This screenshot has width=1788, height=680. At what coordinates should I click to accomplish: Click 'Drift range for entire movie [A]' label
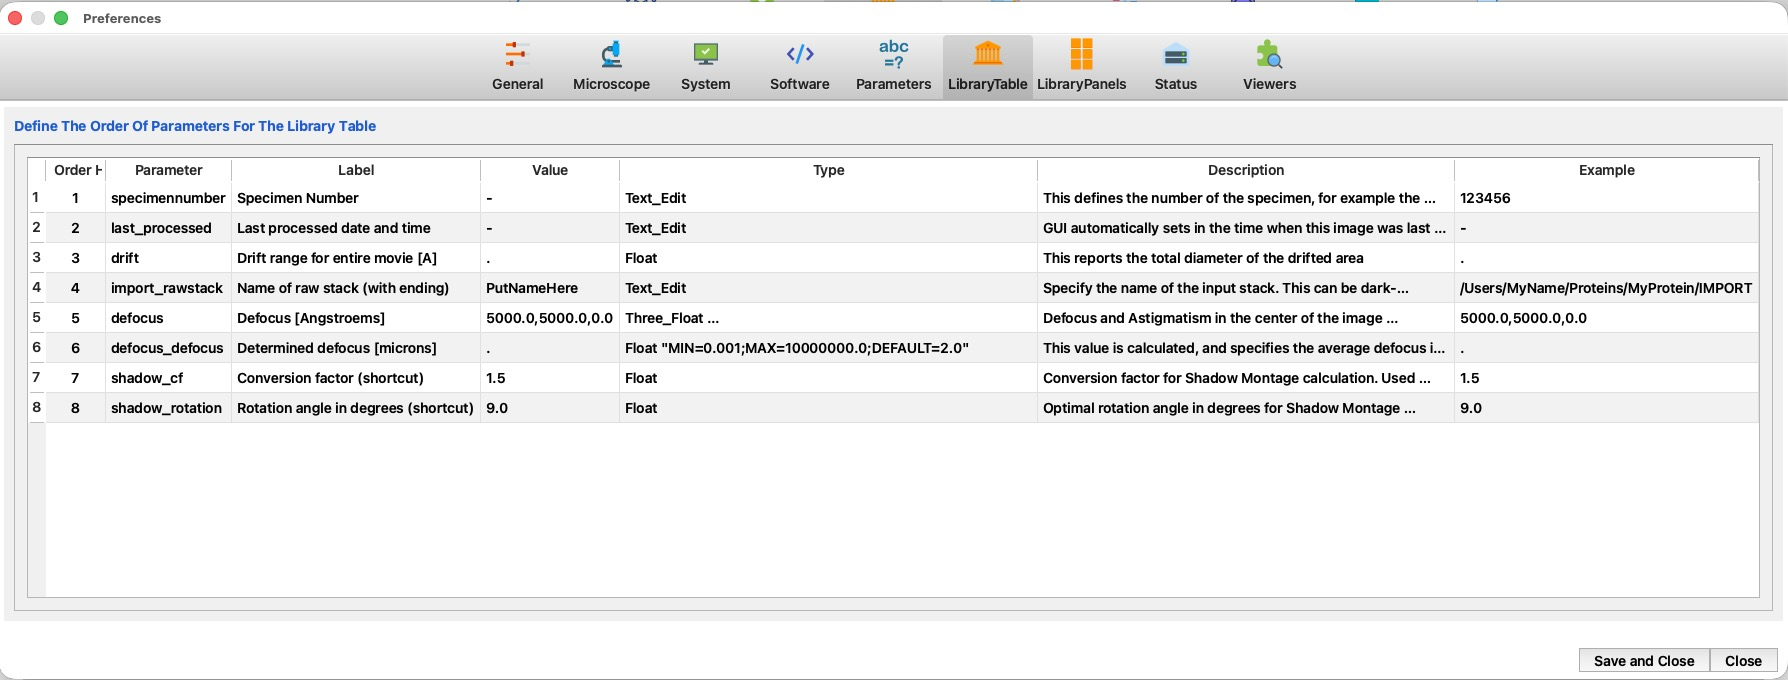tap(356, 258)
